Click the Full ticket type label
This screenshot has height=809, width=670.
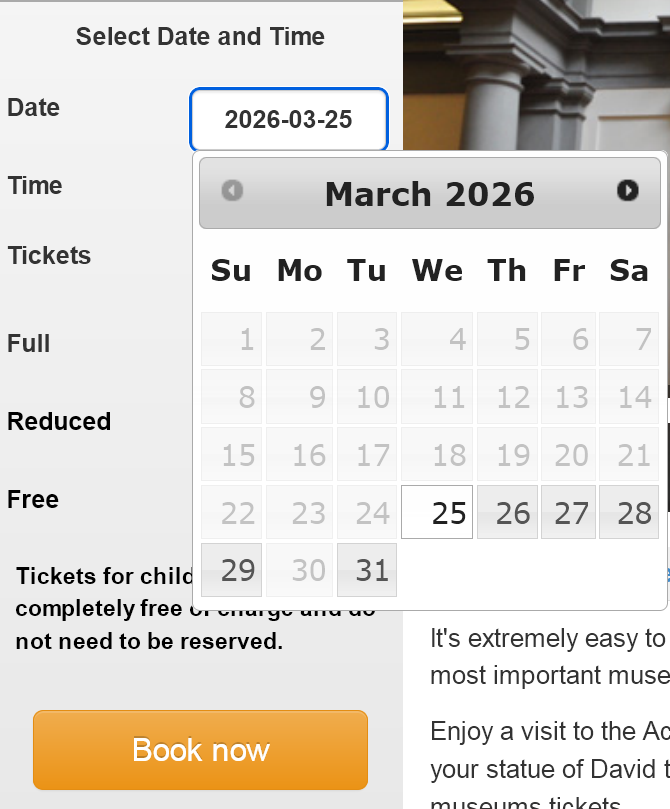[x=28, y=343]
